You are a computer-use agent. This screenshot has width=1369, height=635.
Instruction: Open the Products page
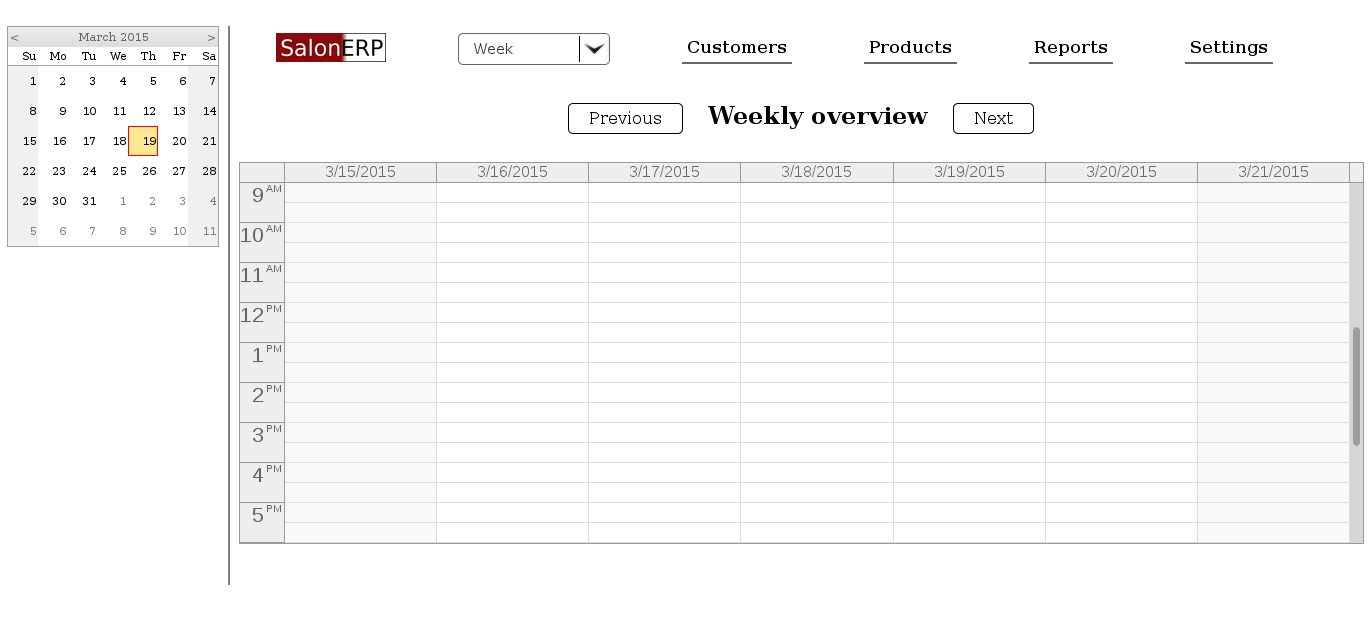(909, 47)
